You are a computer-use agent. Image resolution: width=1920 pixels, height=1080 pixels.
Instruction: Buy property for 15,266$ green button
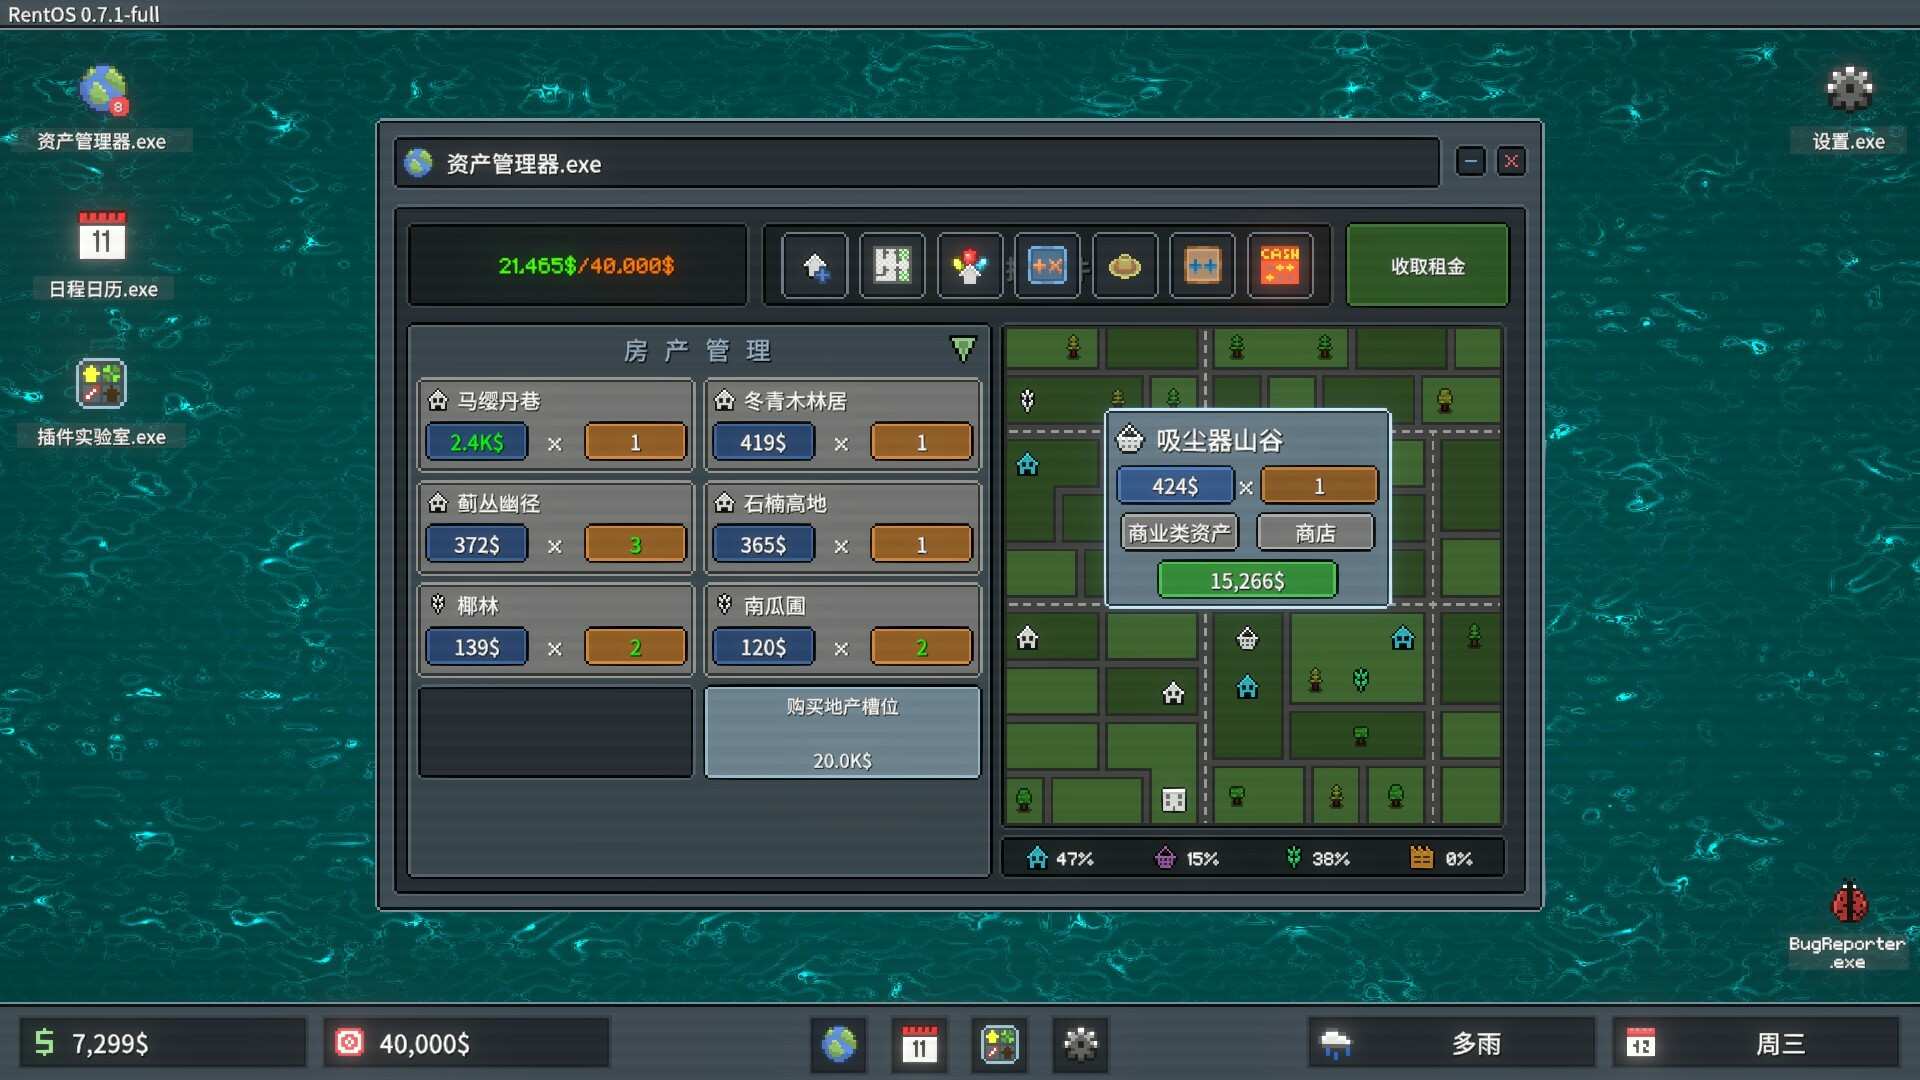click(1247, 581)
